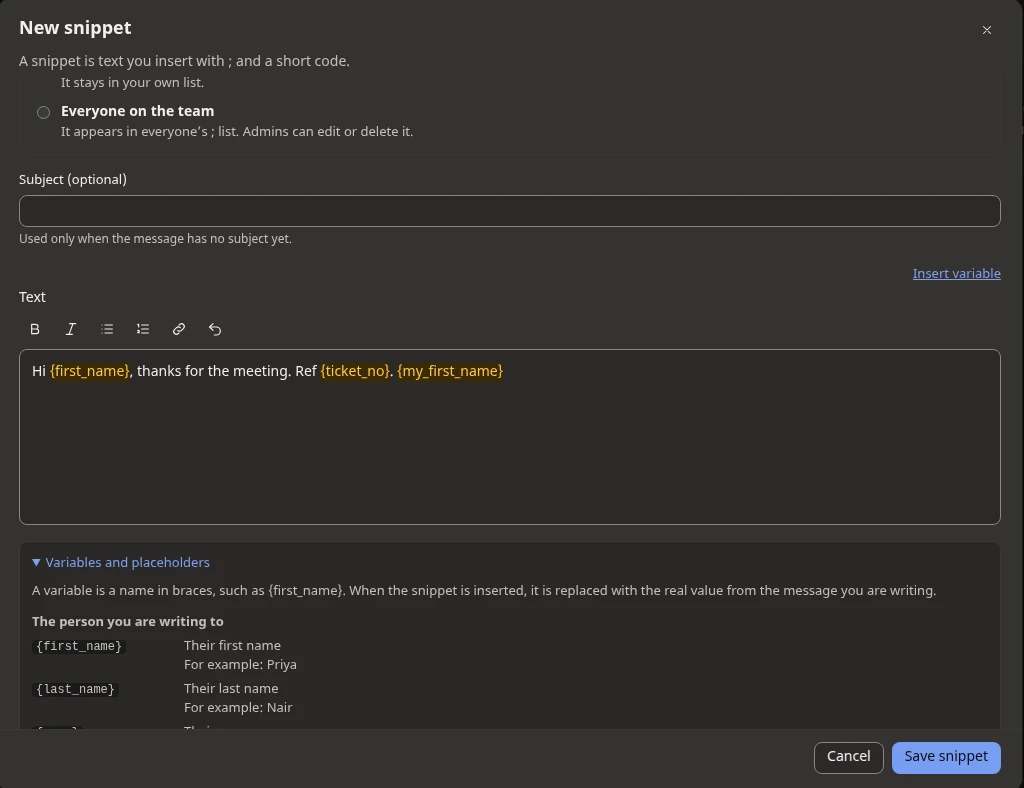Click the 'Subject (optional)' label
This screenshot has width=1024, height=788.
(72, 180)
